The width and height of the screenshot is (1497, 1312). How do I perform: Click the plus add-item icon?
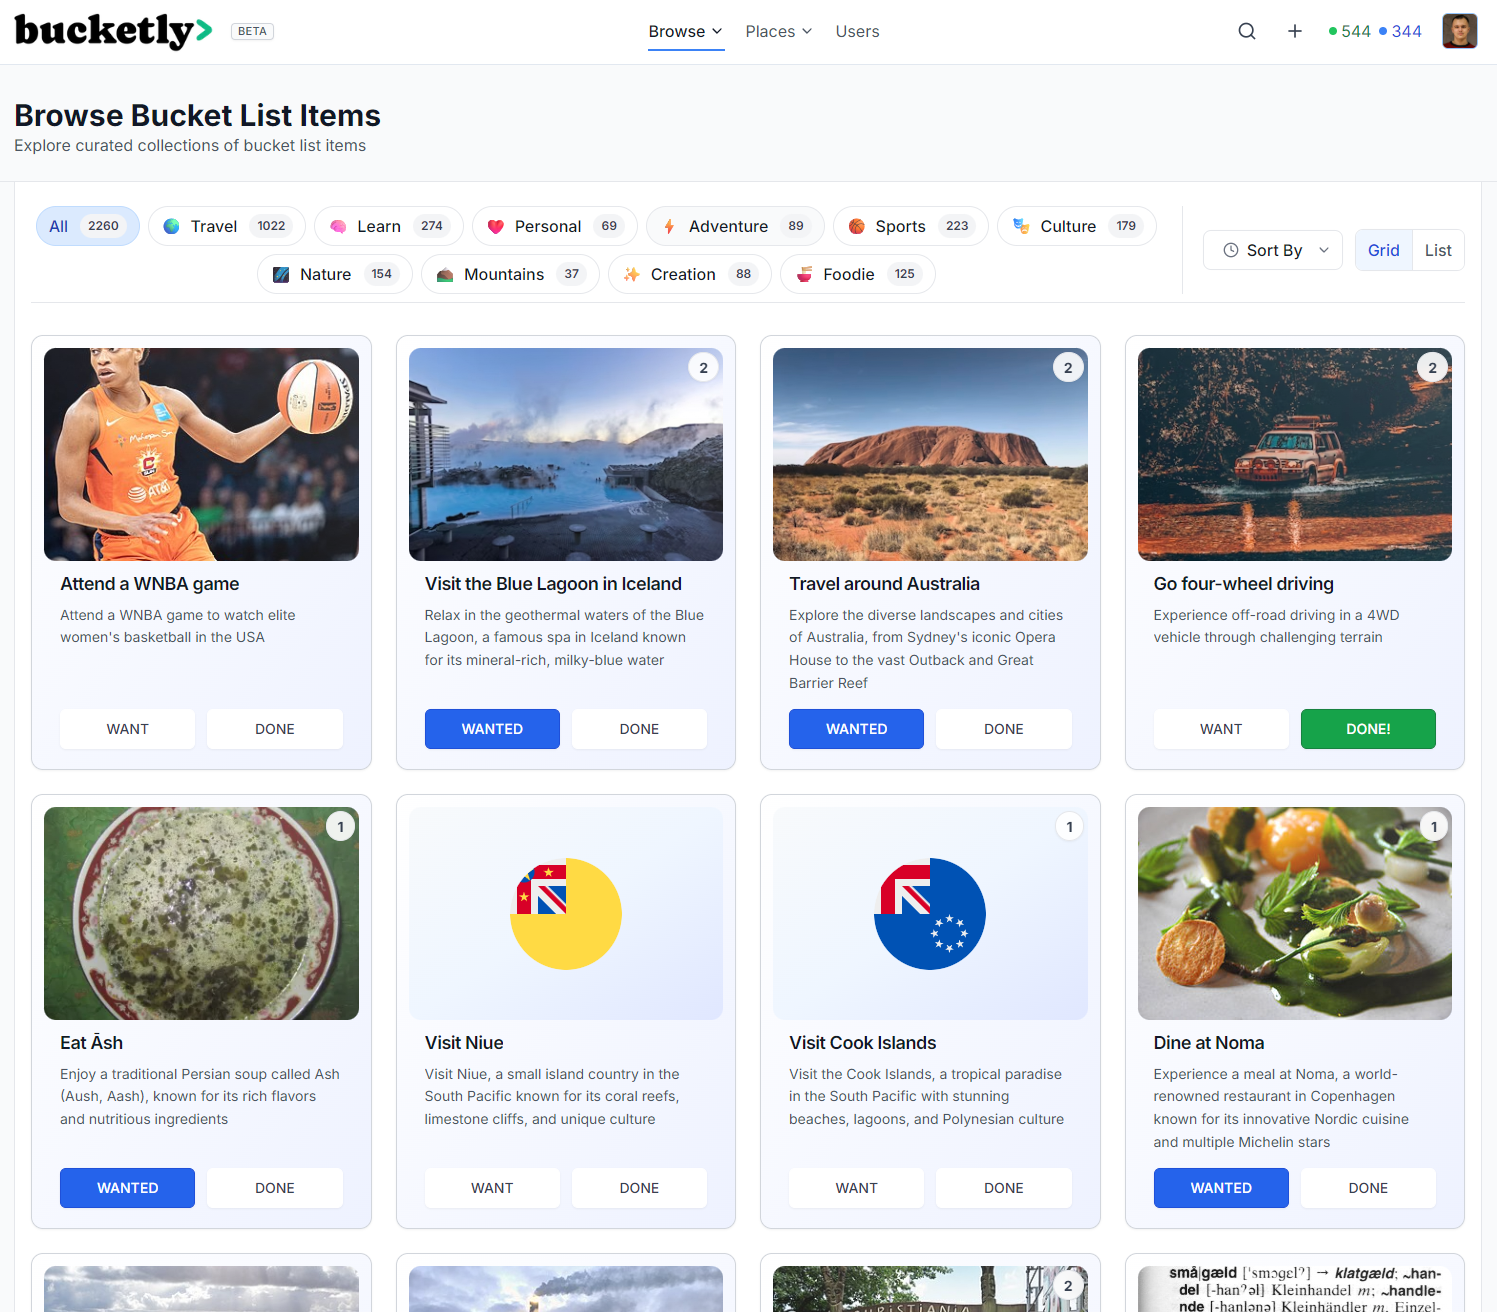click(x=1295, y=31)
